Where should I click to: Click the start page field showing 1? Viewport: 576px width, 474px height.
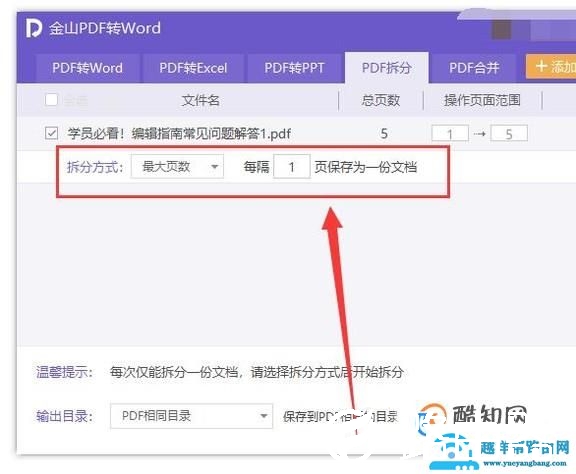(450, 133)
